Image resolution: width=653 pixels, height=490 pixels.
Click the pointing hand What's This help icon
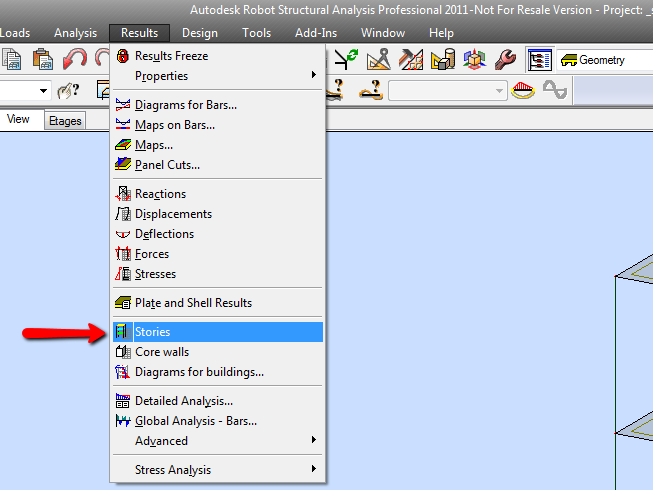coord(69,90)
